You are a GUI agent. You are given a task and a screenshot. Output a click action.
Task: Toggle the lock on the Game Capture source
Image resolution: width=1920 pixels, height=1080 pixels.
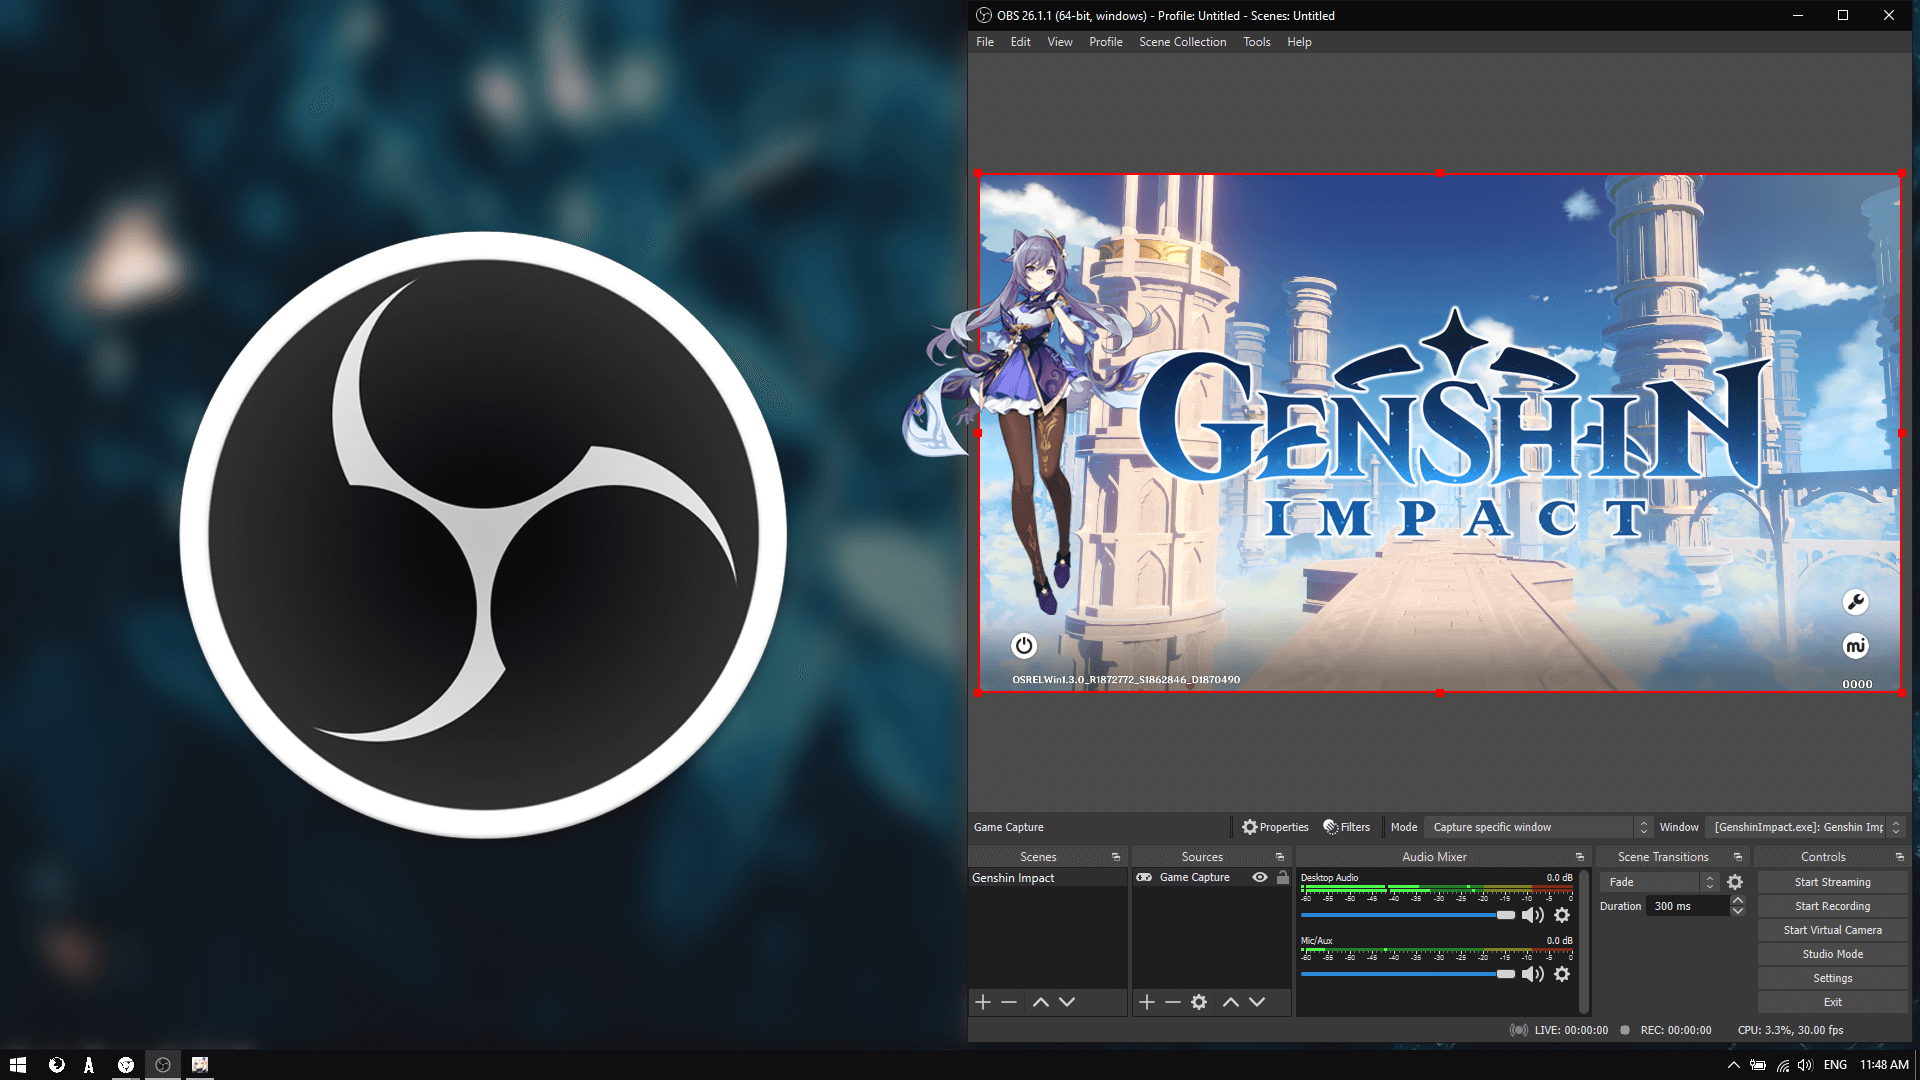click(1283, 877)
